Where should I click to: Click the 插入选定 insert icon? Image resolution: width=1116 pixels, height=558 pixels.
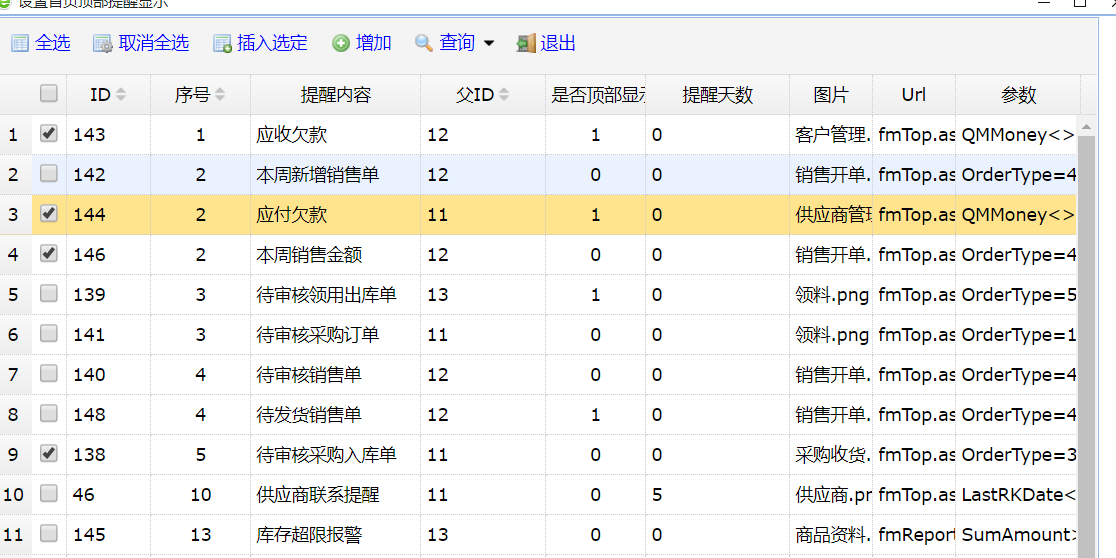point(222,43)
